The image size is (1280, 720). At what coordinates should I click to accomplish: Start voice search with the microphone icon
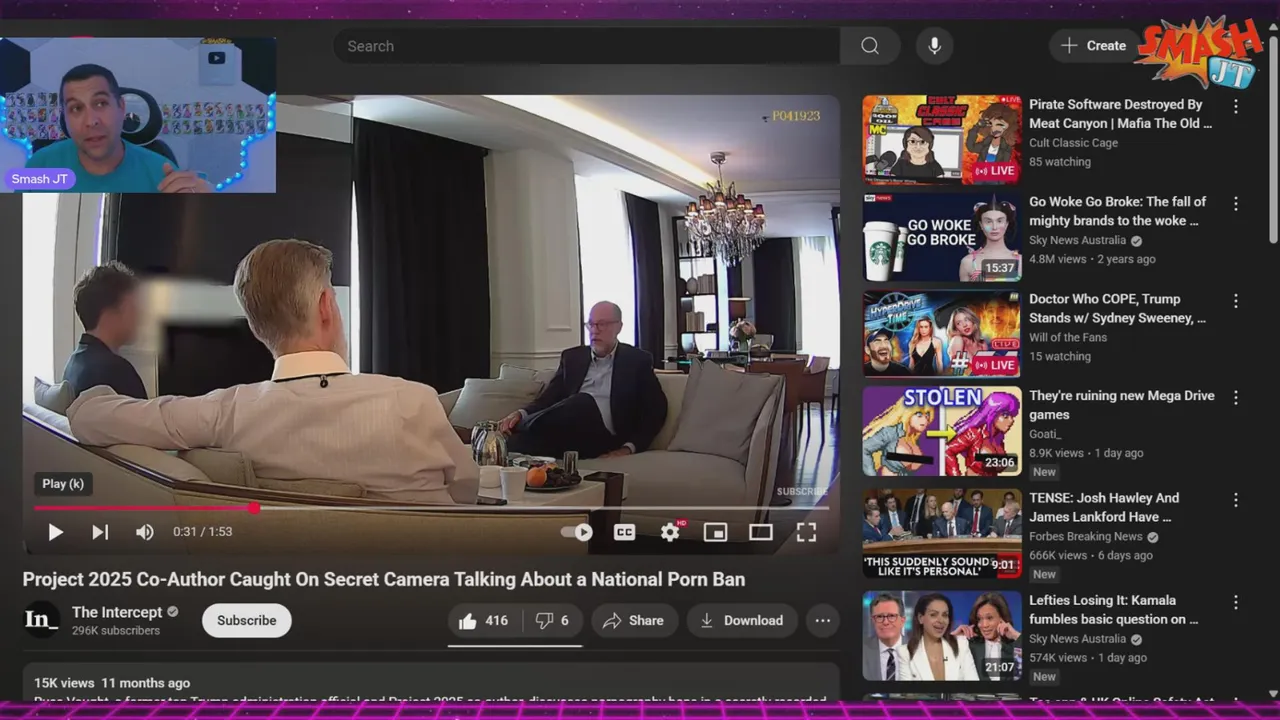pos(934,46)
